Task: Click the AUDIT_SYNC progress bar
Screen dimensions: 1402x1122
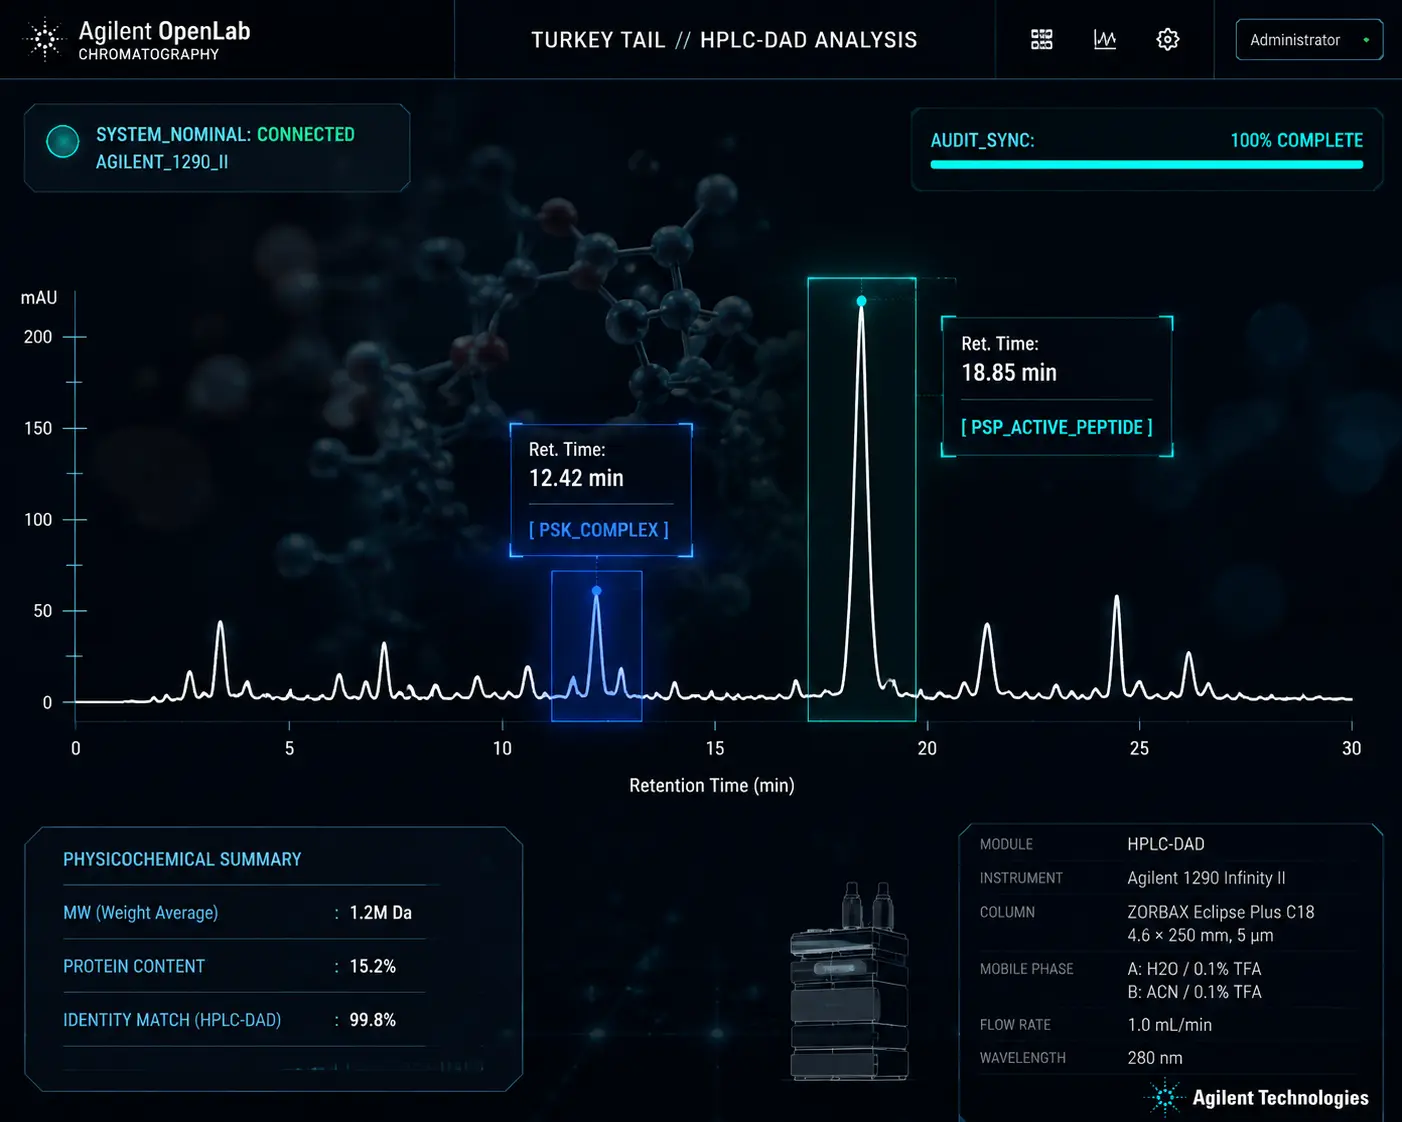Action: pyautogui.click(x=1147, y=165)
